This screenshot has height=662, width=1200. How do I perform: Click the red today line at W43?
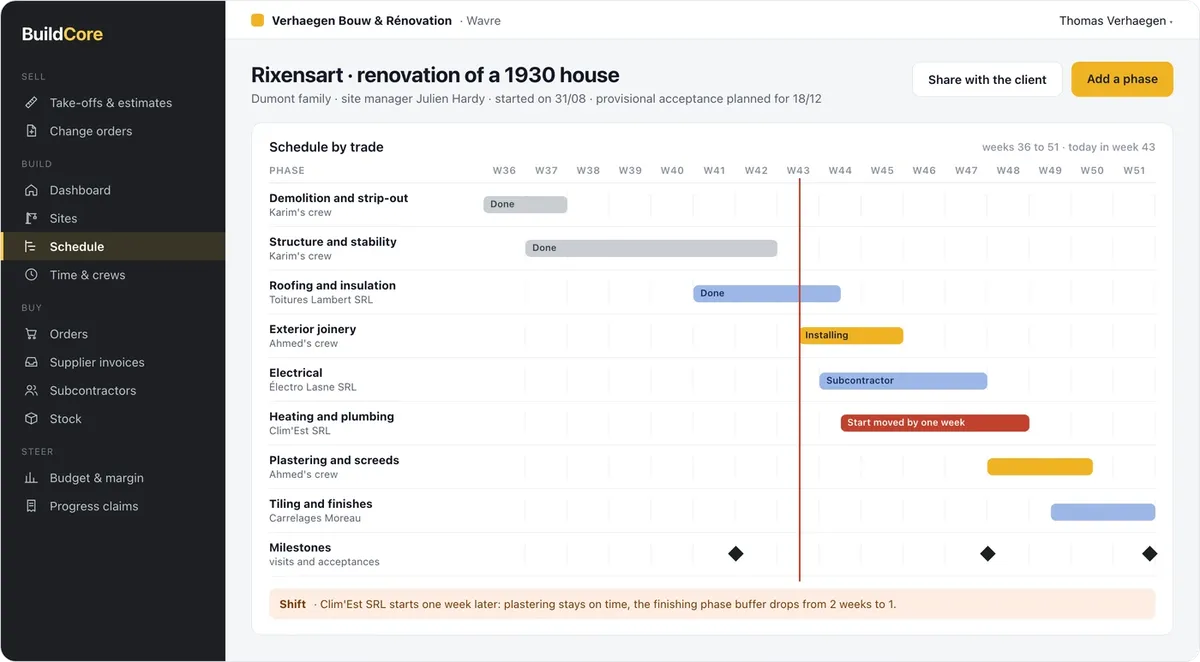(799, 380)
